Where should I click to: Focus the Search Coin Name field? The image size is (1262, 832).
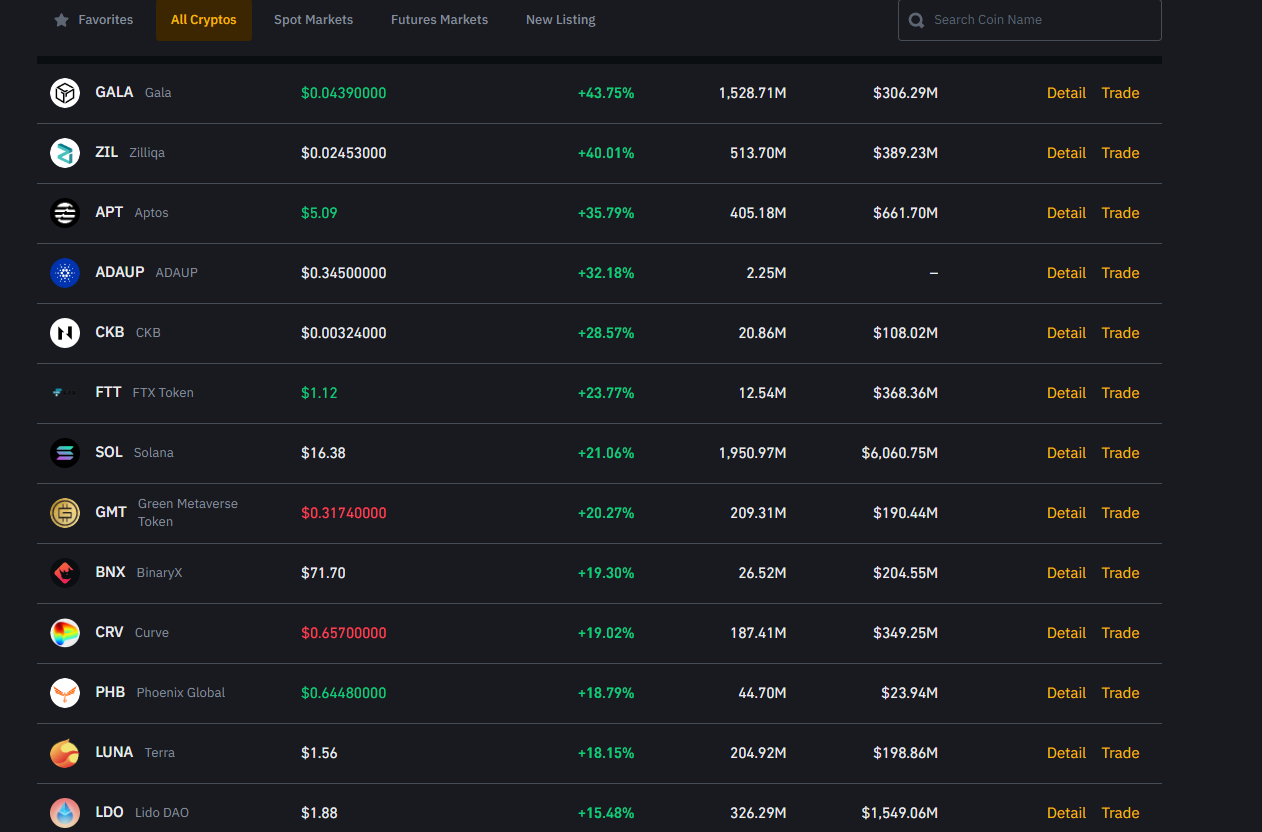coord(1040,20)
